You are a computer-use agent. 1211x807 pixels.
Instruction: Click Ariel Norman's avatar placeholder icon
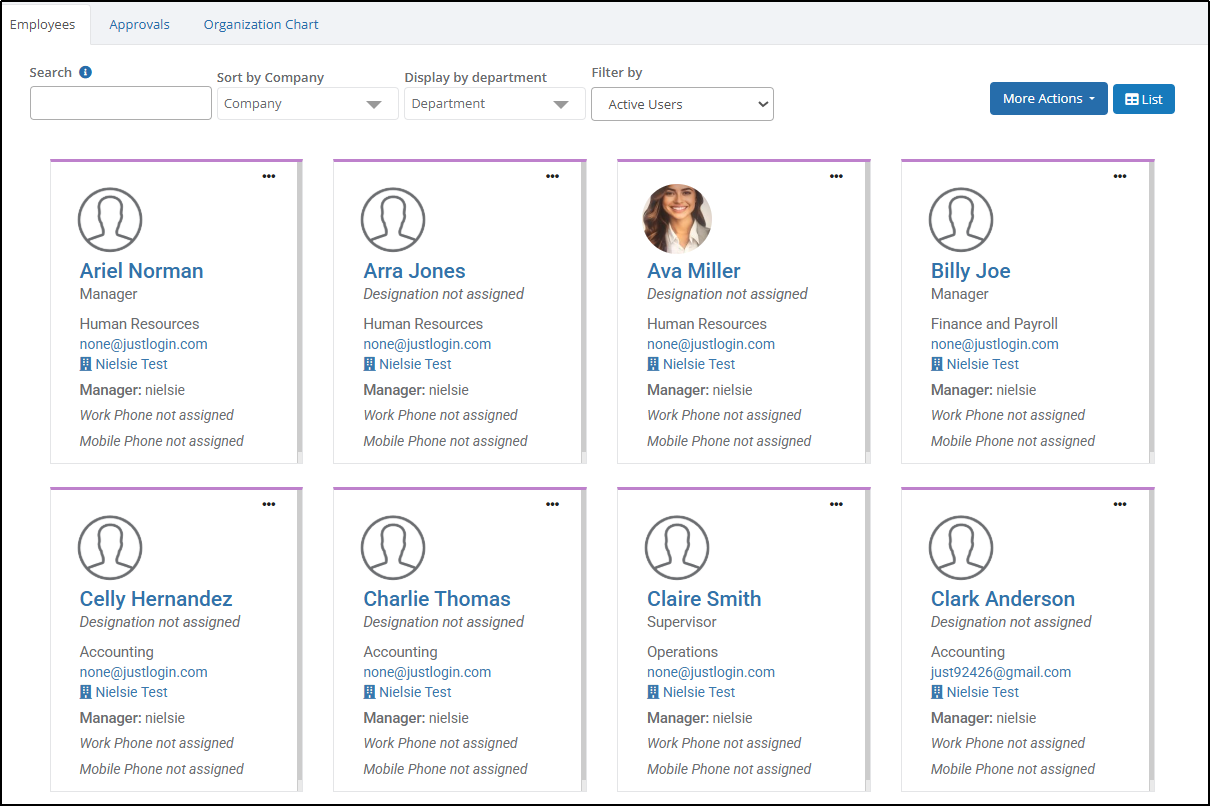(x=110, y=219)
